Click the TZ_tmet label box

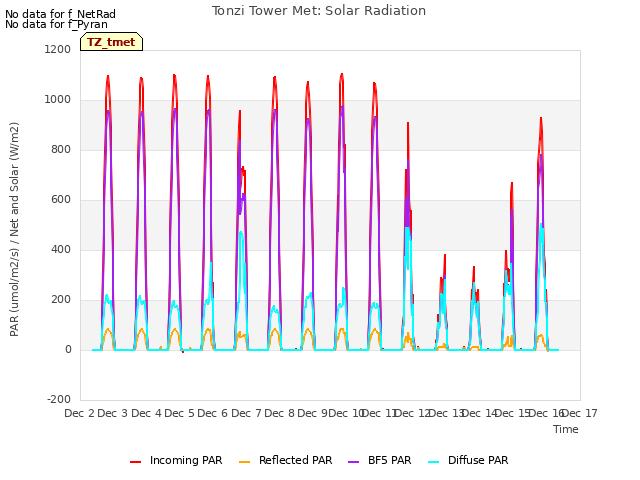tap(111, 42)
